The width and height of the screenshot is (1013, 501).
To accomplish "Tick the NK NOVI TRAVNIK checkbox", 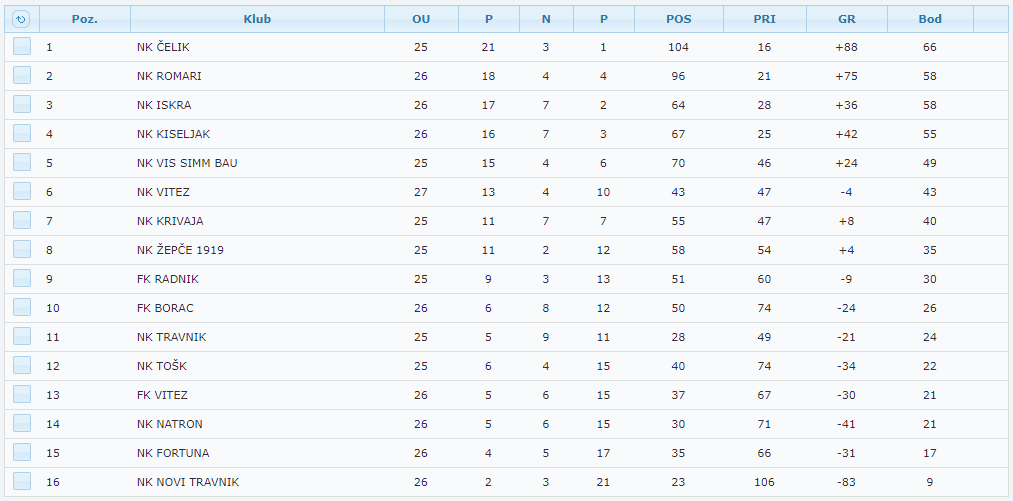I will (22, 482).
